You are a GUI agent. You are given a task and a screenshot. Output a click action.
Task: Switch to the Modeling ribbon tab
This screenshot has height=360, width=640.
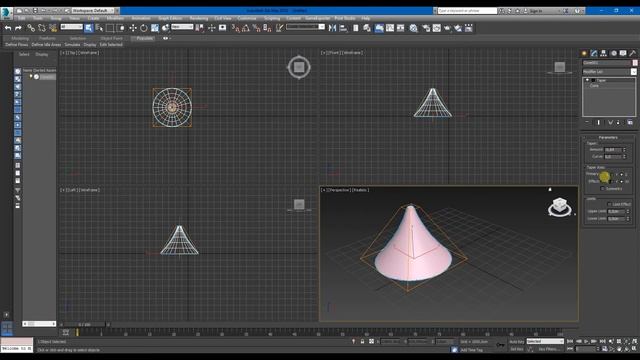click(x=20, y=38)
